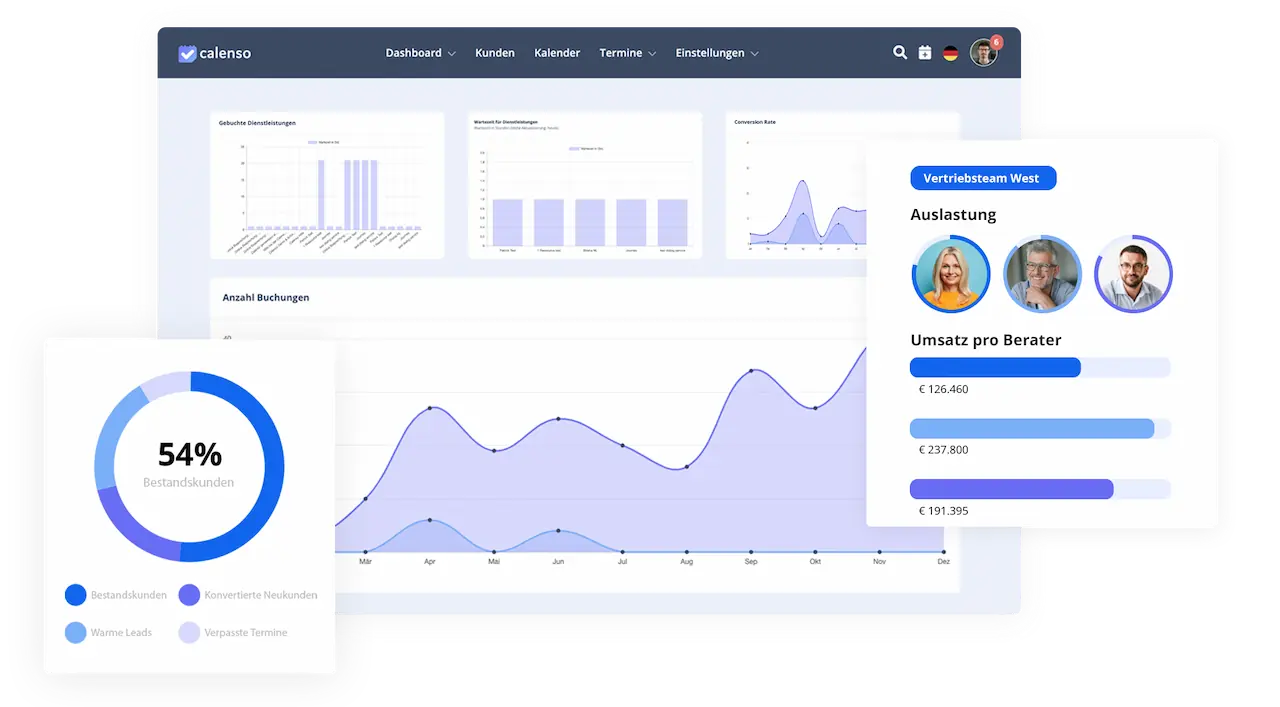Expand the Termine dropdown menu
1280x707 pixels.
(627, 53)
